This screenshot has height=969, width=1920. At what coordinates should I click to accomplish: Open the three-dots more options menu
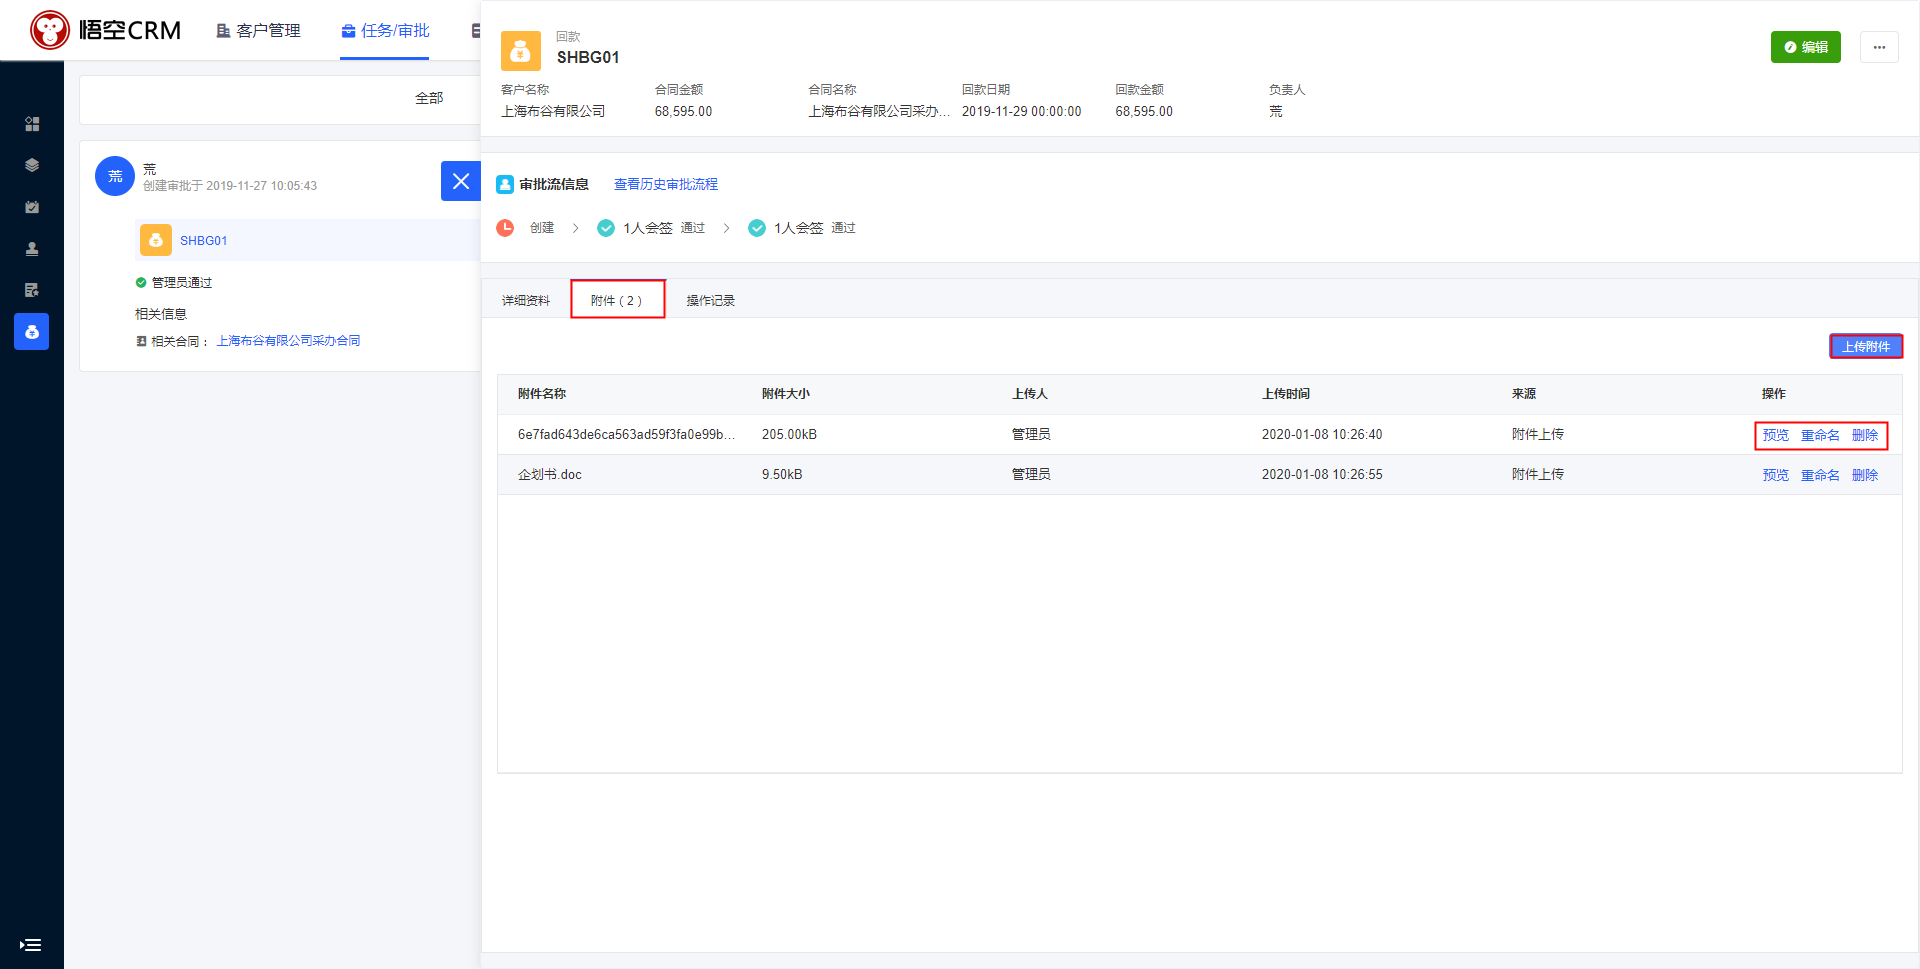1879,47
